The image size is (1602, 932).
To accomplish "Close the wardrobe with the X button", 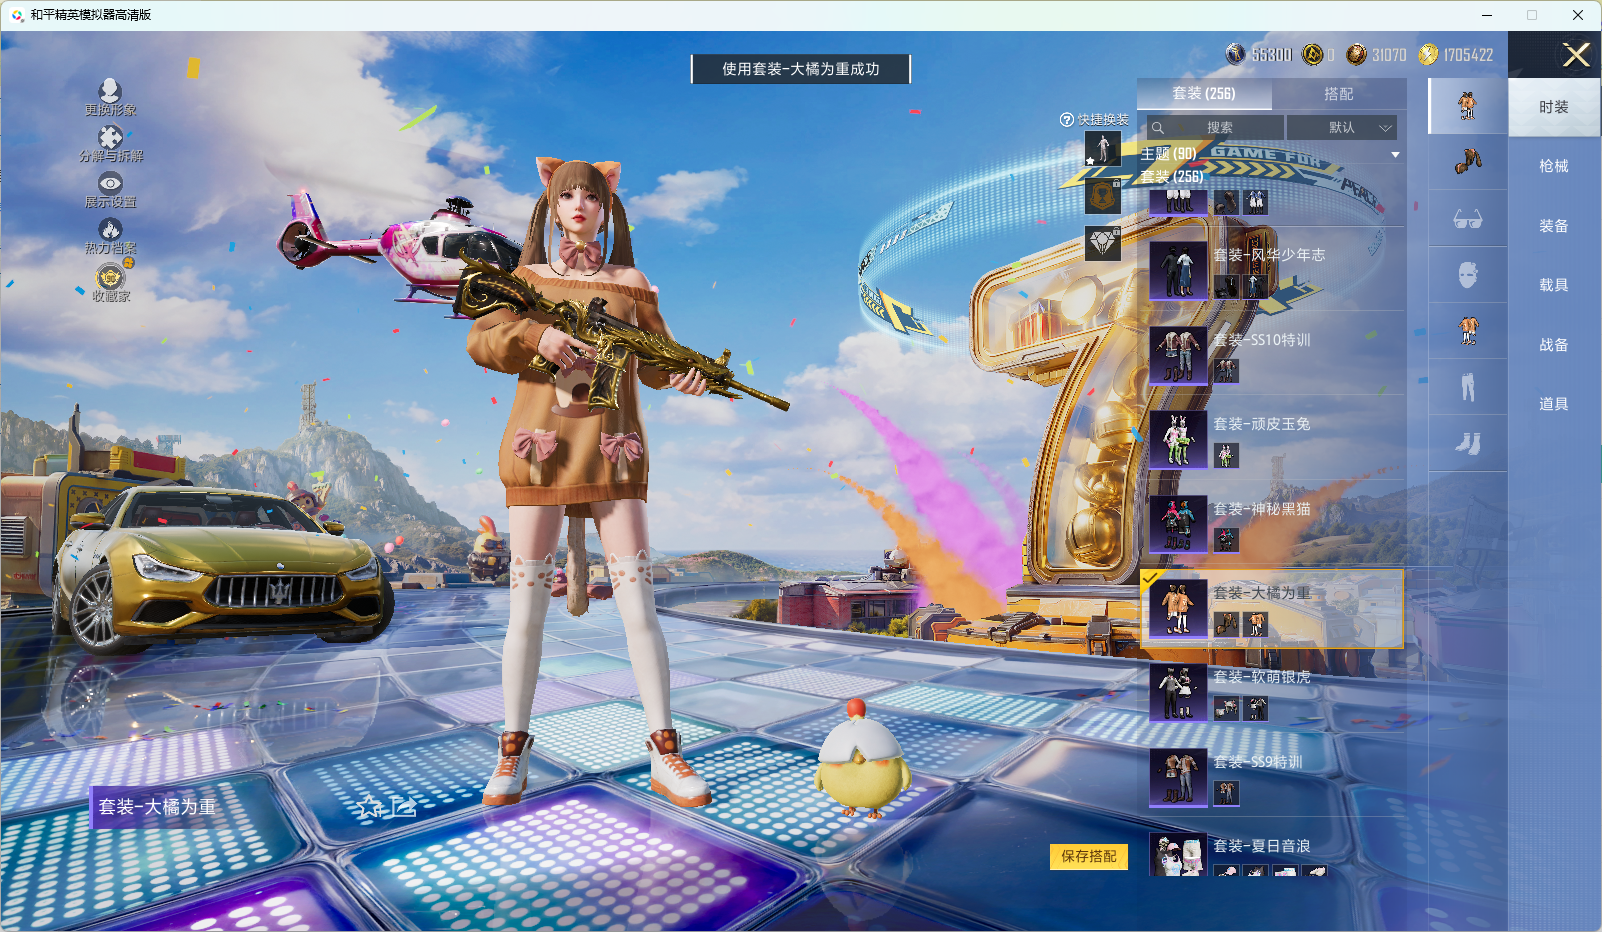I will pos(1576,55).
